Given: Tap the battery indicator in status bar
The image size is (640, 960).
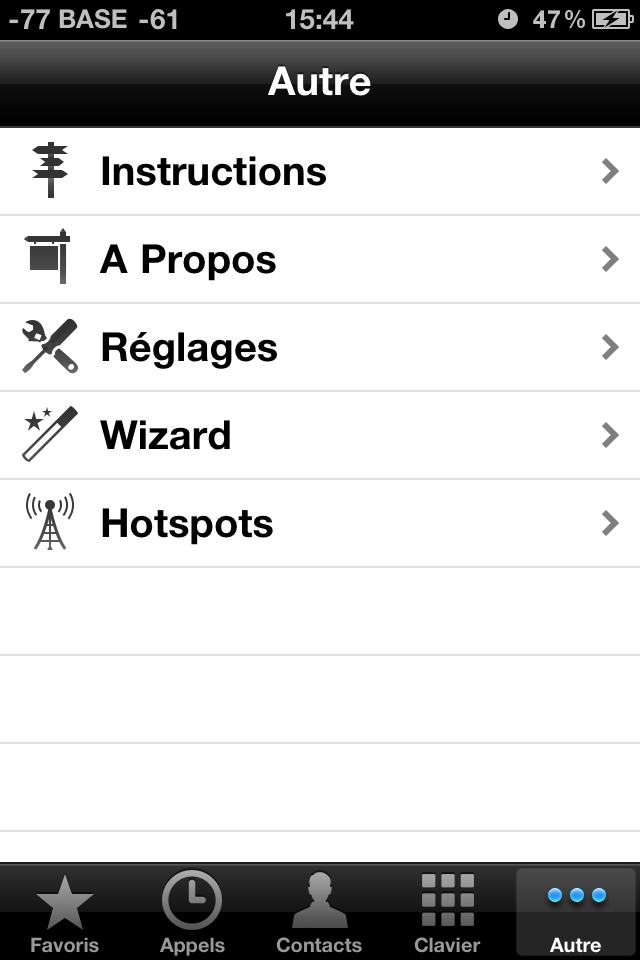Looking at the screenshot, I should (x=612, y=20).
